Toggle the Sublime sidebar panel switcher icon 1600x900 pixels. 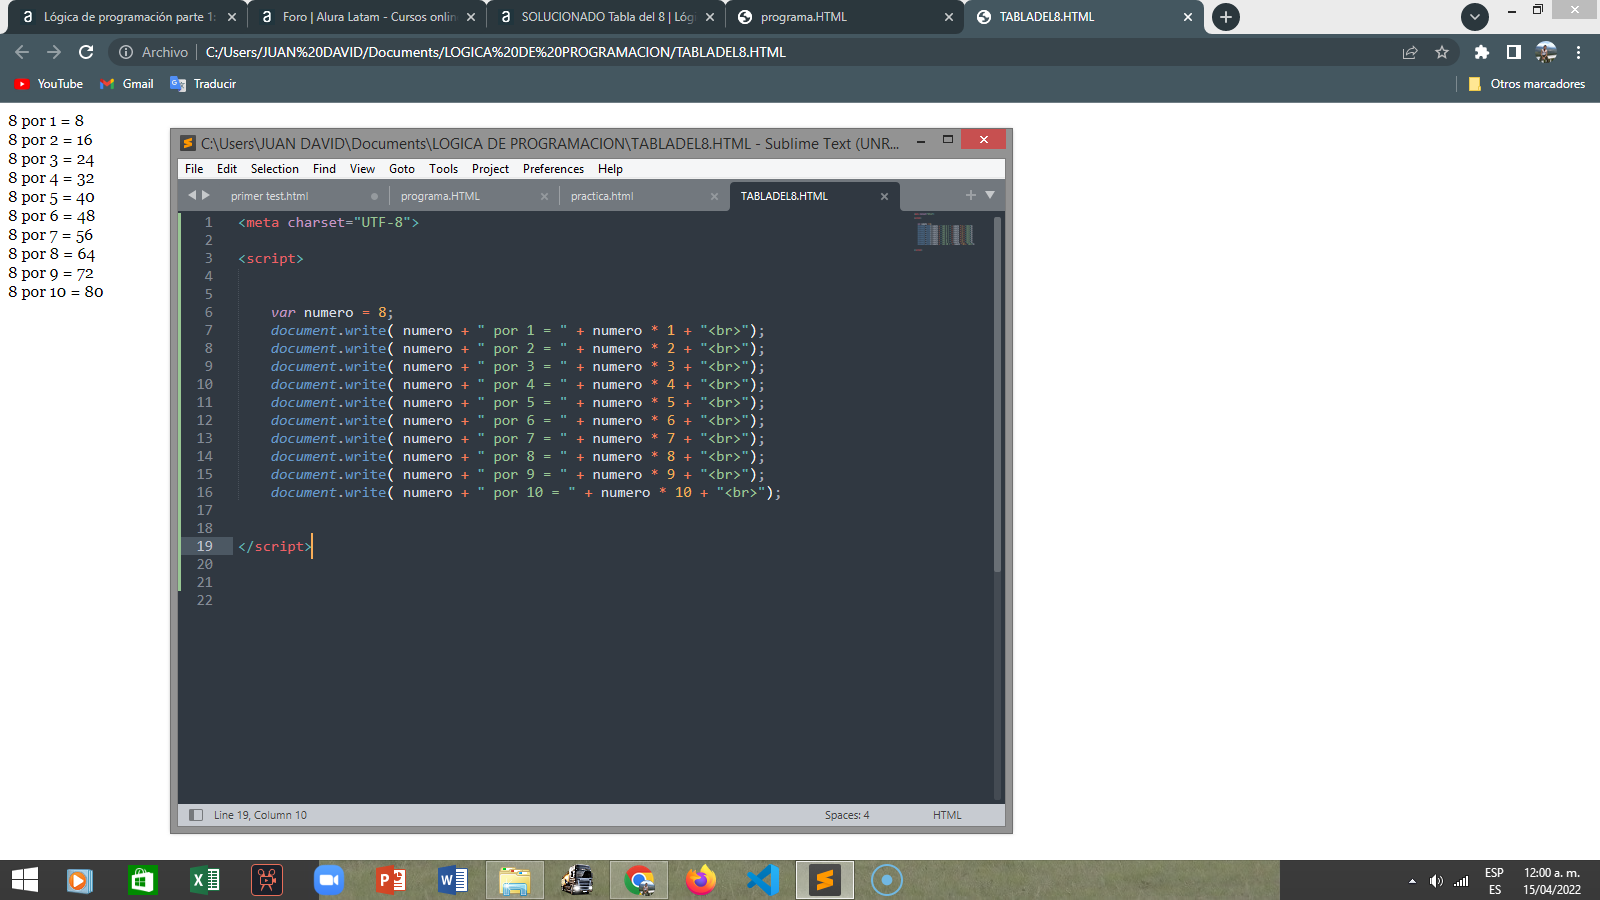point(196,815)
